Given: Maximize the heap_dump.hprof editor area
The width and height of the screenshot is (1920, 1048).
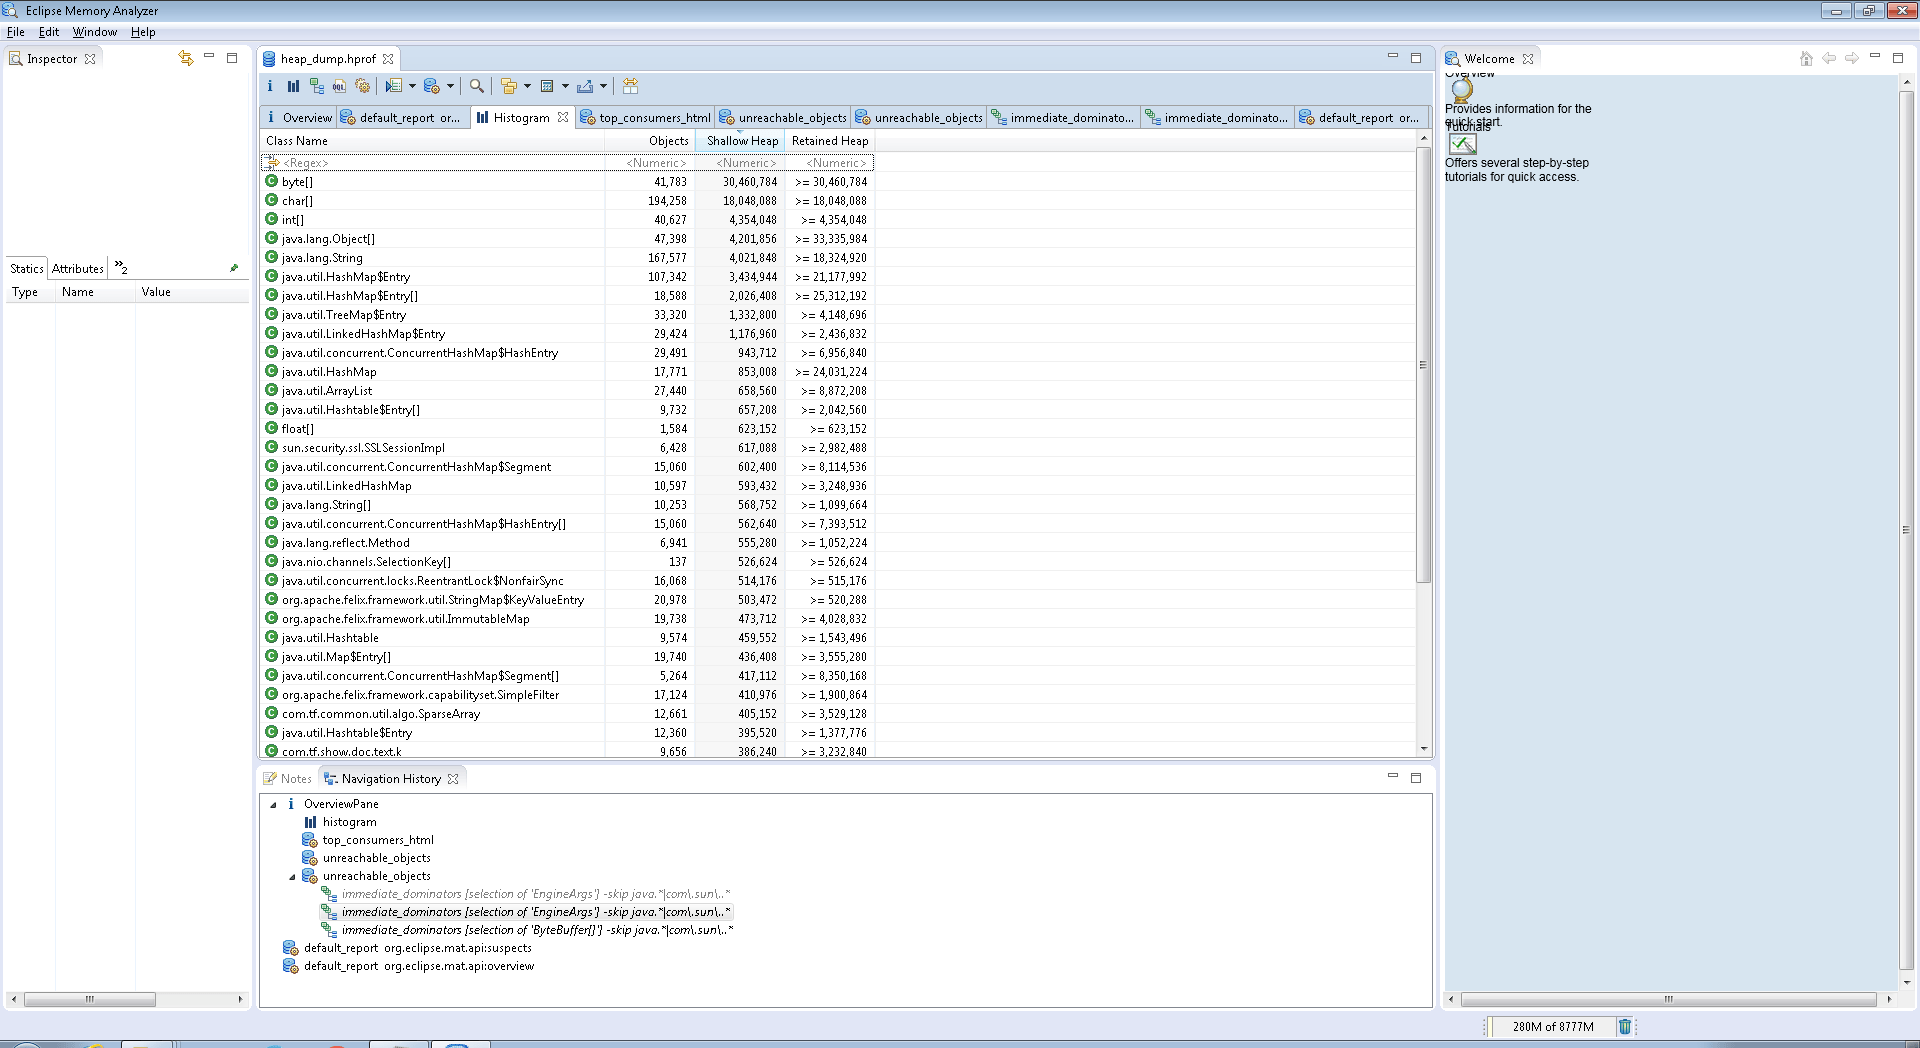Looking at the screenshot, I should click(x=1416, y=58).
